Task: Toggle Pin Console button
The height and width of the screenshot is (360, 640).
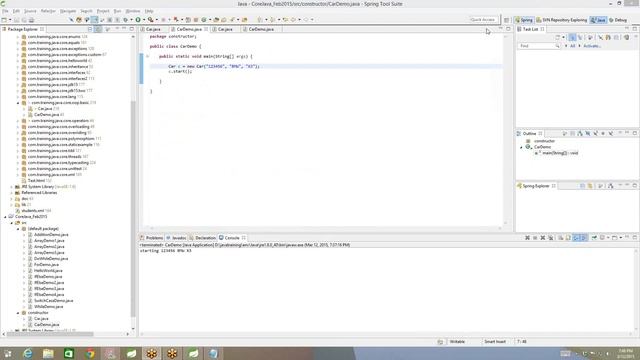Action: tap(594, 238)
